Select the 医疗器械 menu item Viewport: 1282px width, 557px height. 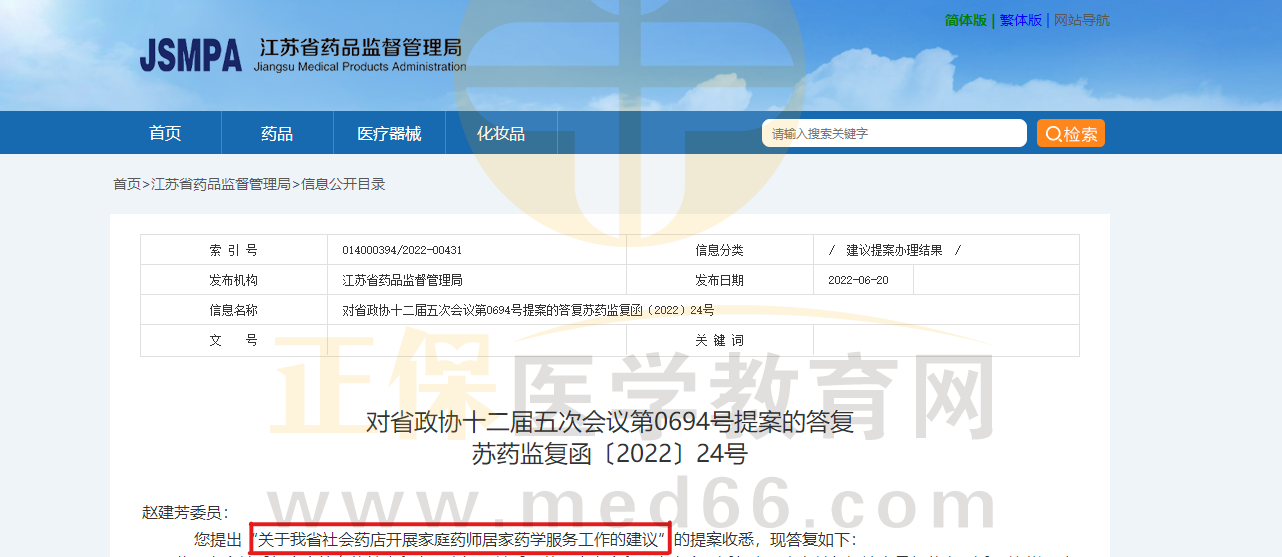[389, 134]
